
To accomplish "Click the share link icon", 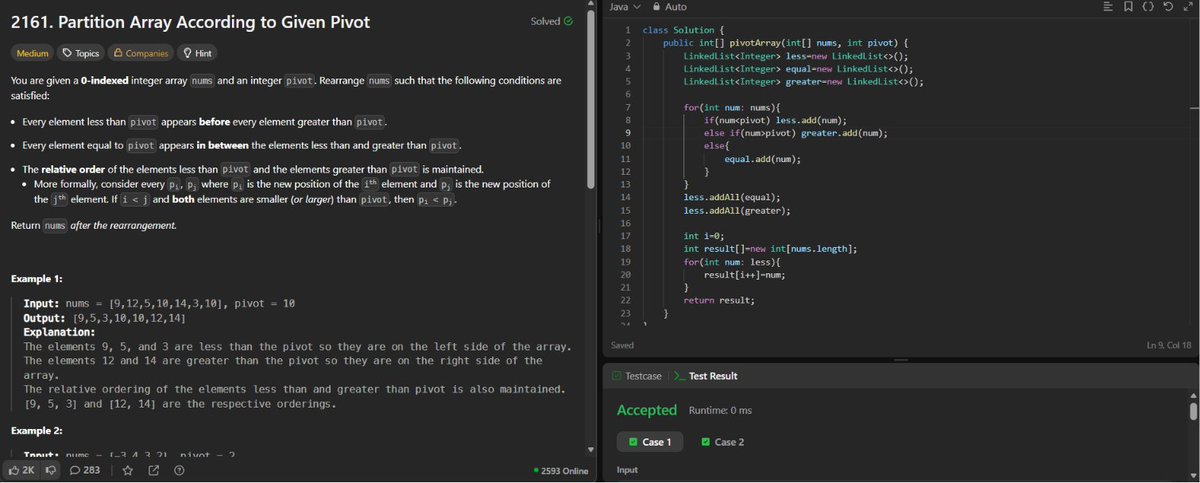I will pos(153,470).
